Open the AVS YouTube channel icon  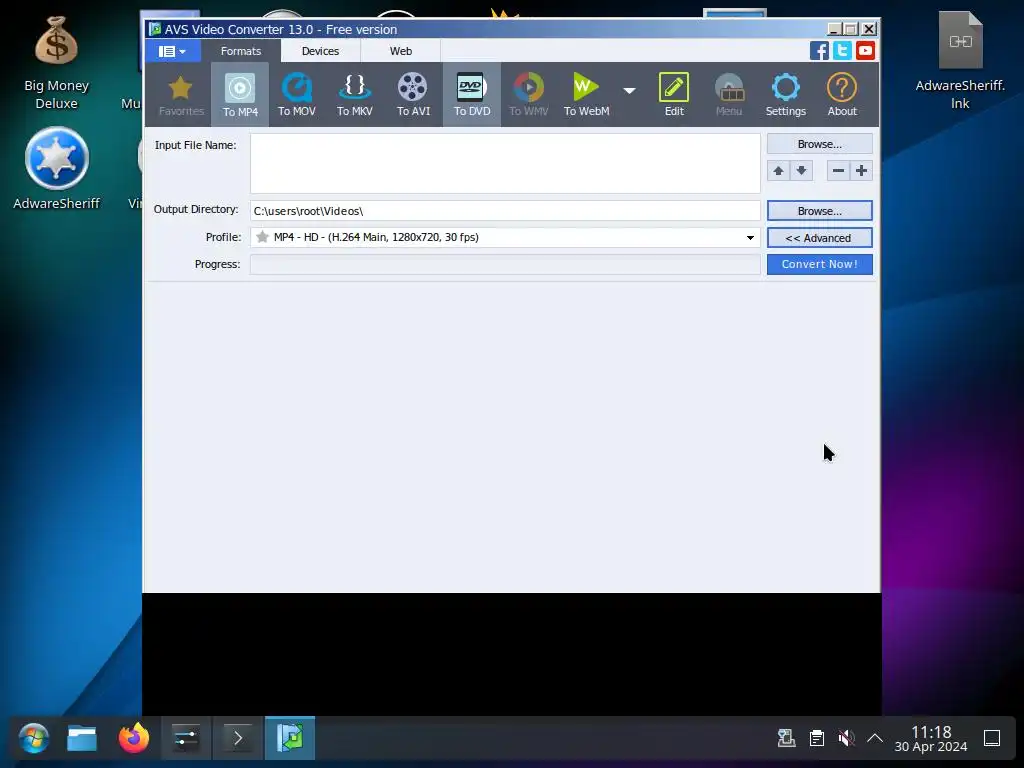pyautogui.click(x=865, y=50)
